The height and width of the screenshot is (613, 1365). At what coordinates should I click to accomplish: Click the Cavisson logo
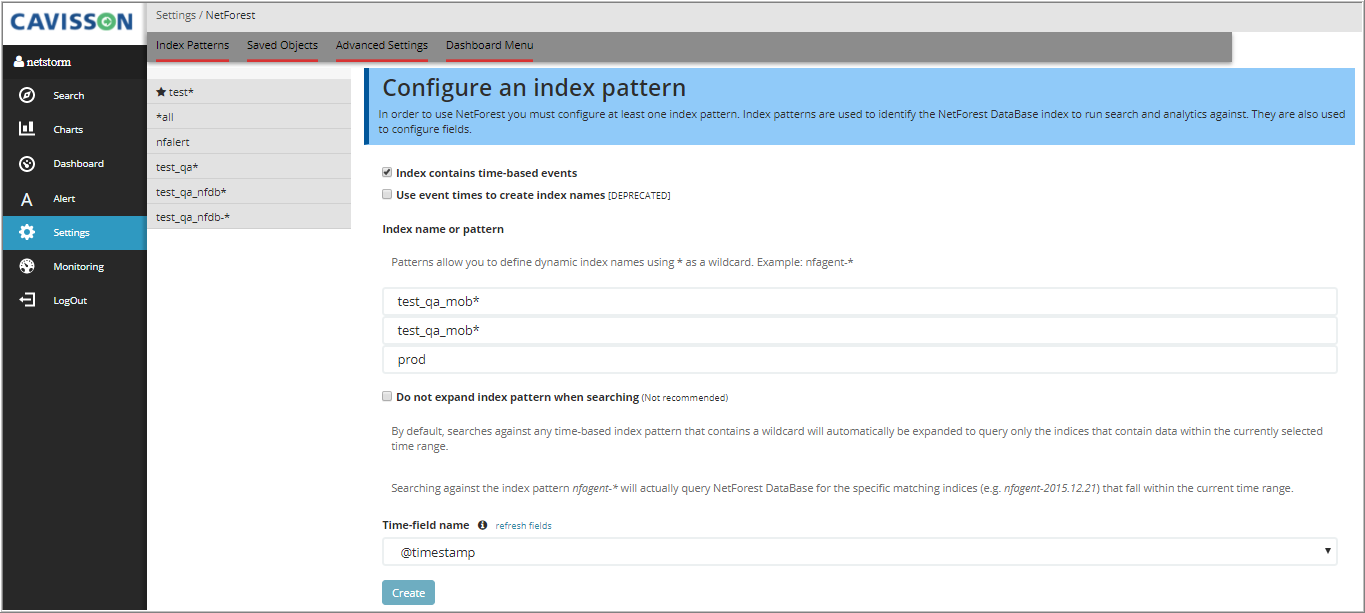click(72, 22)
